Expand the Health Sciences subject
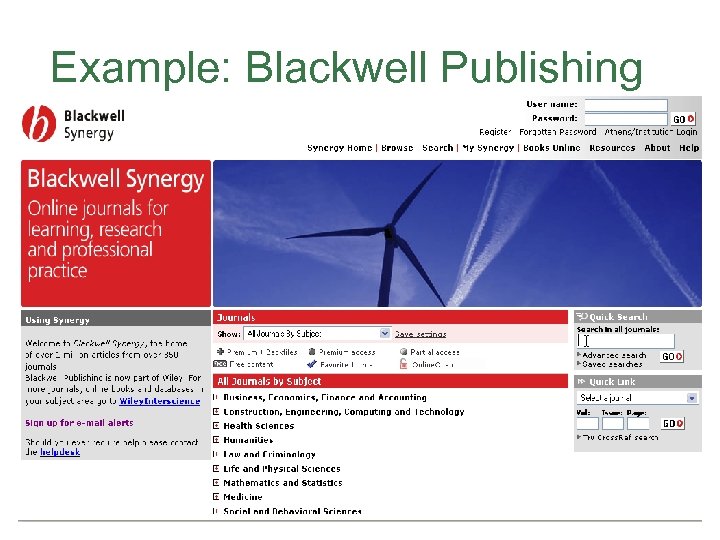 click(216, 426)
